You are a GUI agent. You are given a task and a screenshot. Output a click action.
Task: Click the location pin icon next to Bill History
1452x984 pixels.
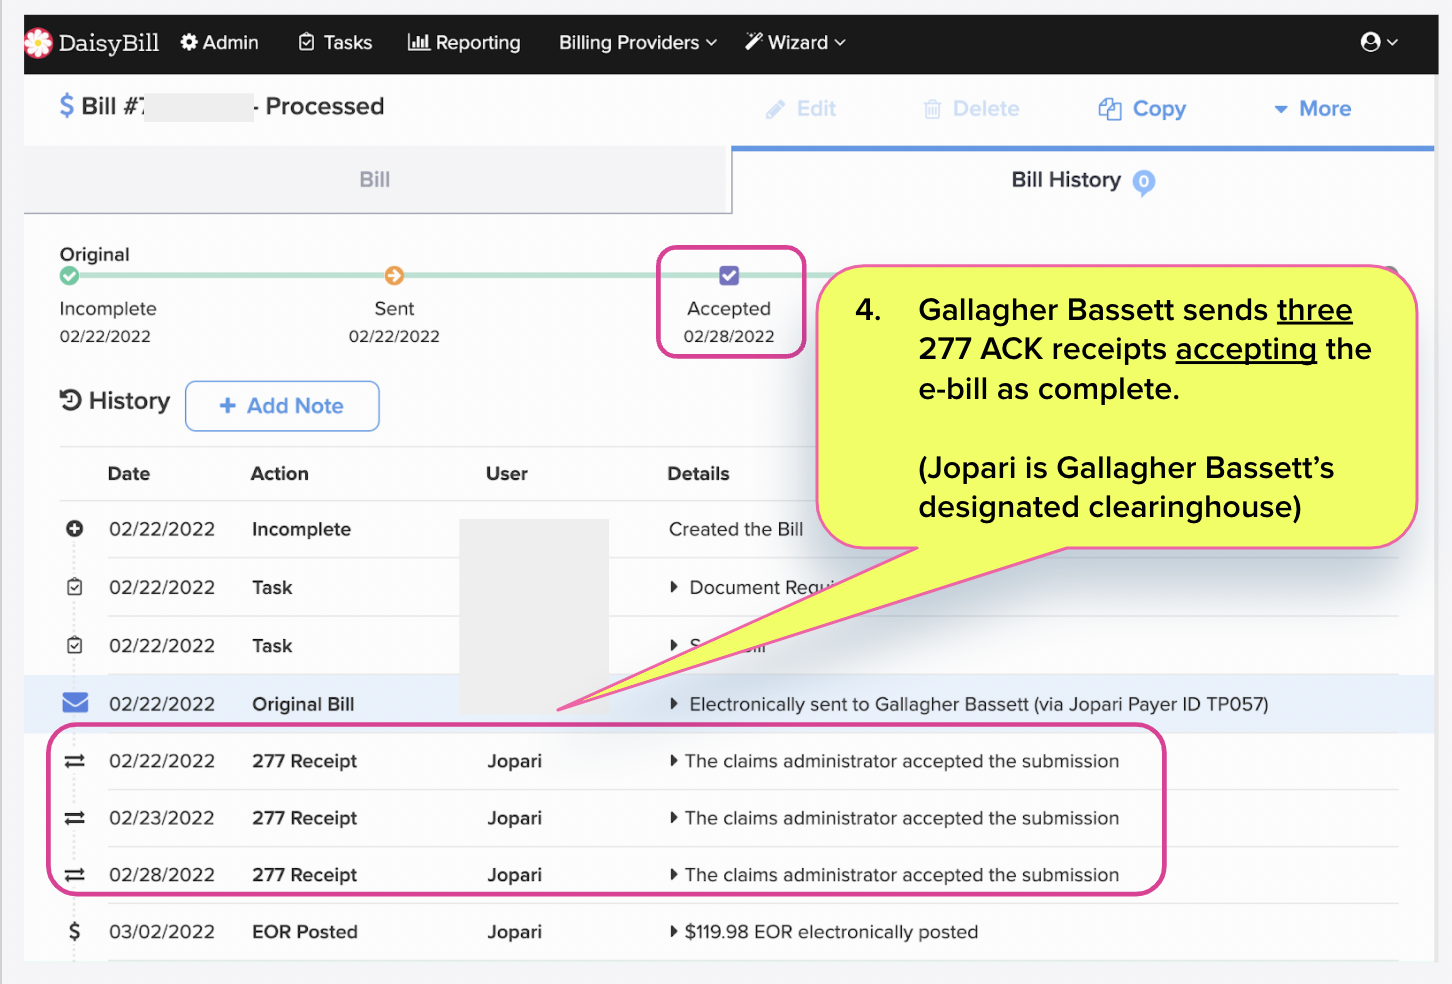(x=1144, y=183)
